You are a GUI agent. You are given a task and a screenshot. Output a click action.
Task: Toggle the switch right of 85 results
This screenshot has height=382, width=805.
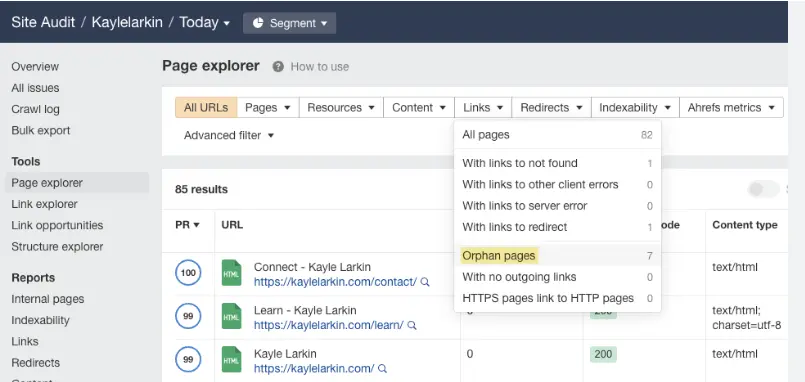coord(763,189)
